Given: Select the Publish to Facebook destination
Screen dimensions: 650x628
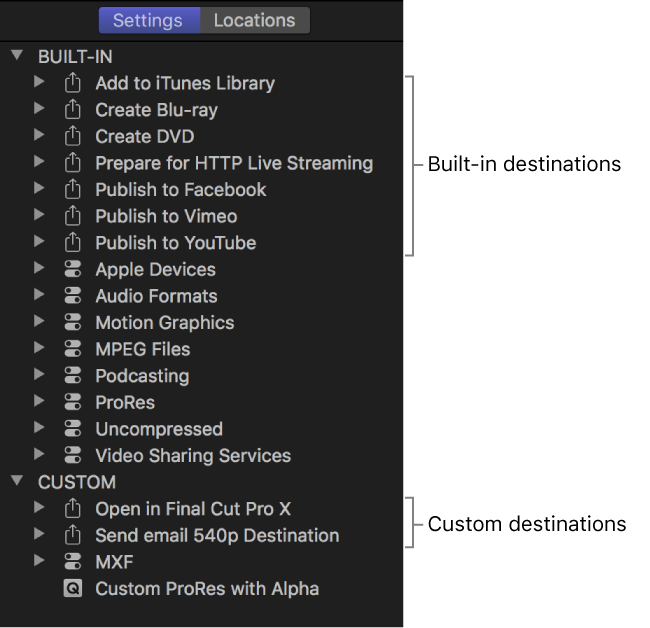Looking at the screenshot, I should pyautogui.click(x=181, y=190).
